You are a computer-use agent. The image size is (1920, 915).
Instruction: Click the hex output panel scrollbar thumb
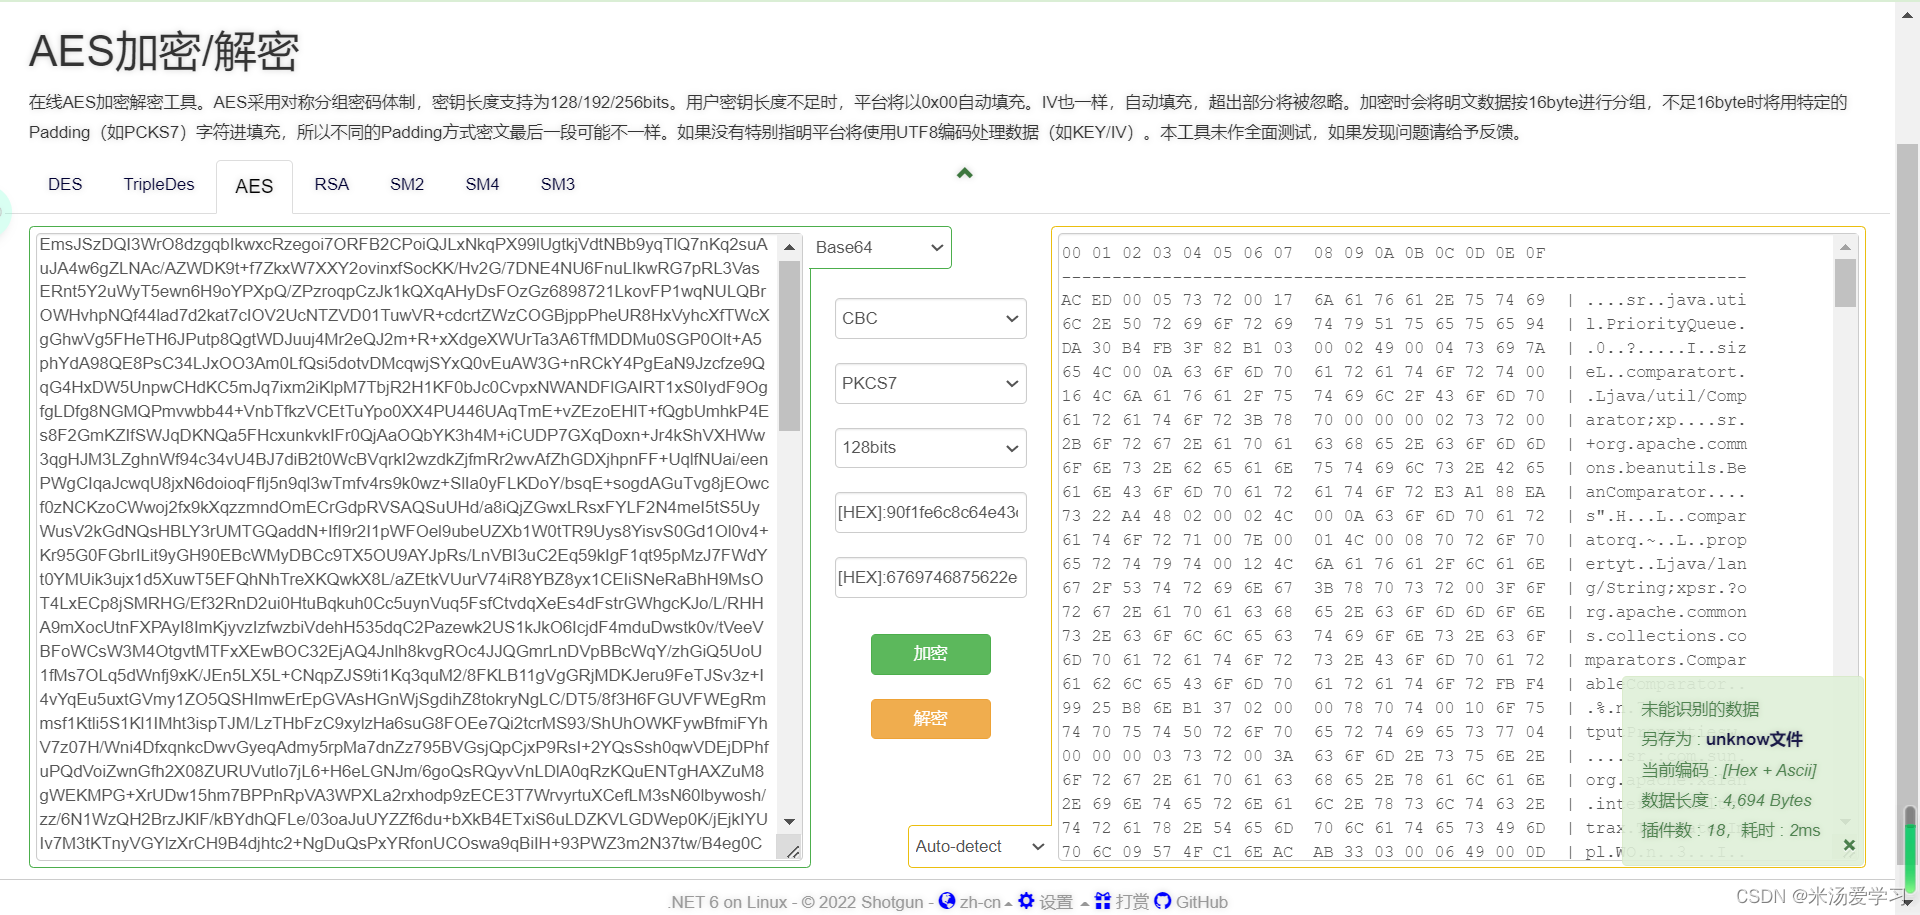click(1845, 283)
